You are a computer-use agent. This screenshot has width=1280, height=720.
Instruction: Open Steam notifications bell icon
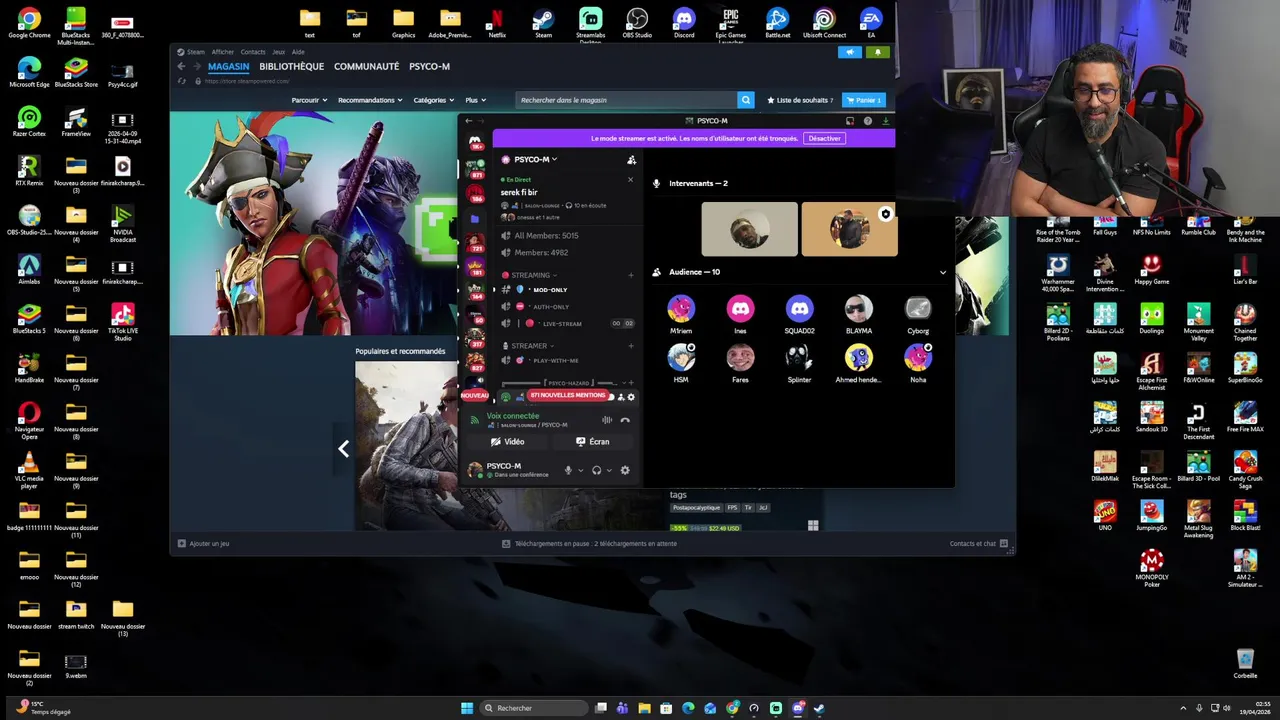coord(878,52)
